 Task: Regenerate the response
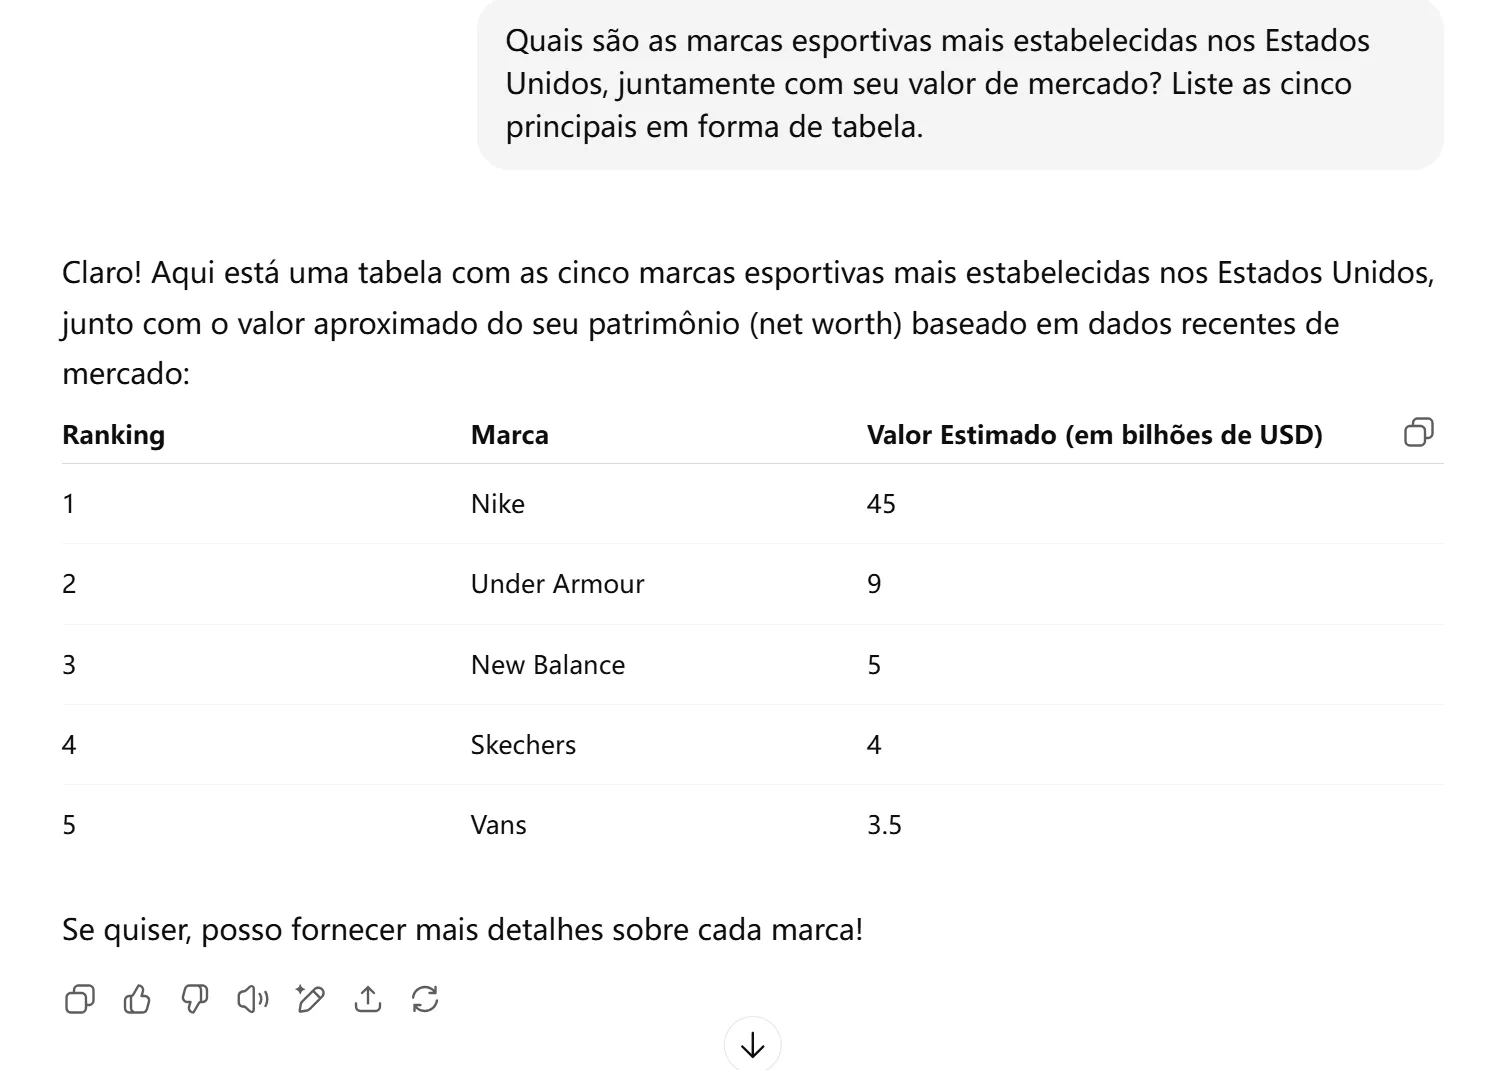(425, 999)
